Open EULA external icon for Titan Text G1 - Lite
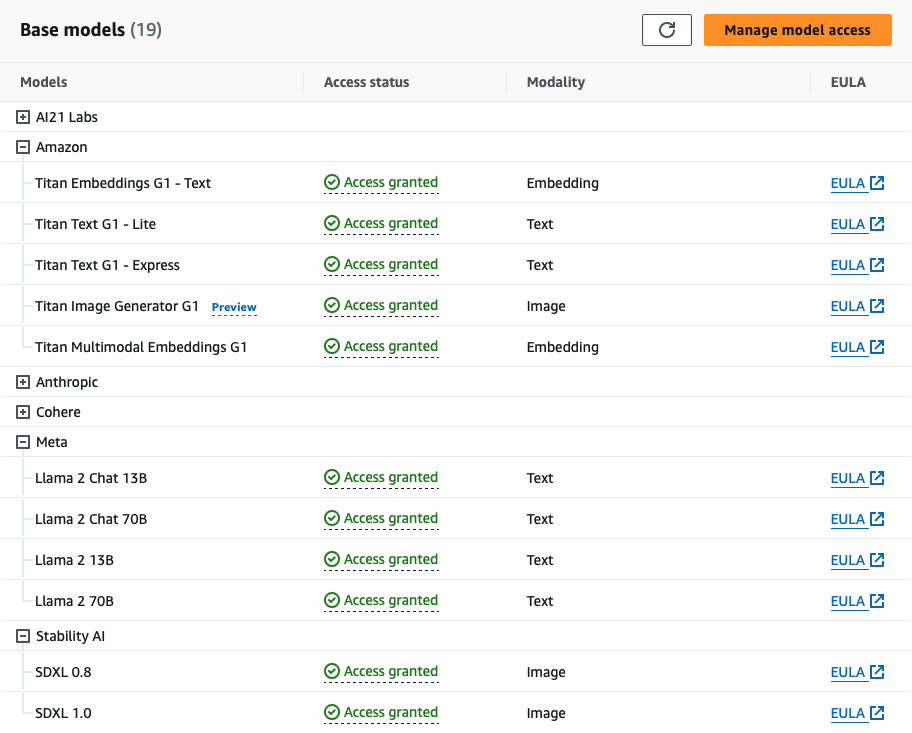The height and width of the screenshot is (733, 912). point(877,224)
